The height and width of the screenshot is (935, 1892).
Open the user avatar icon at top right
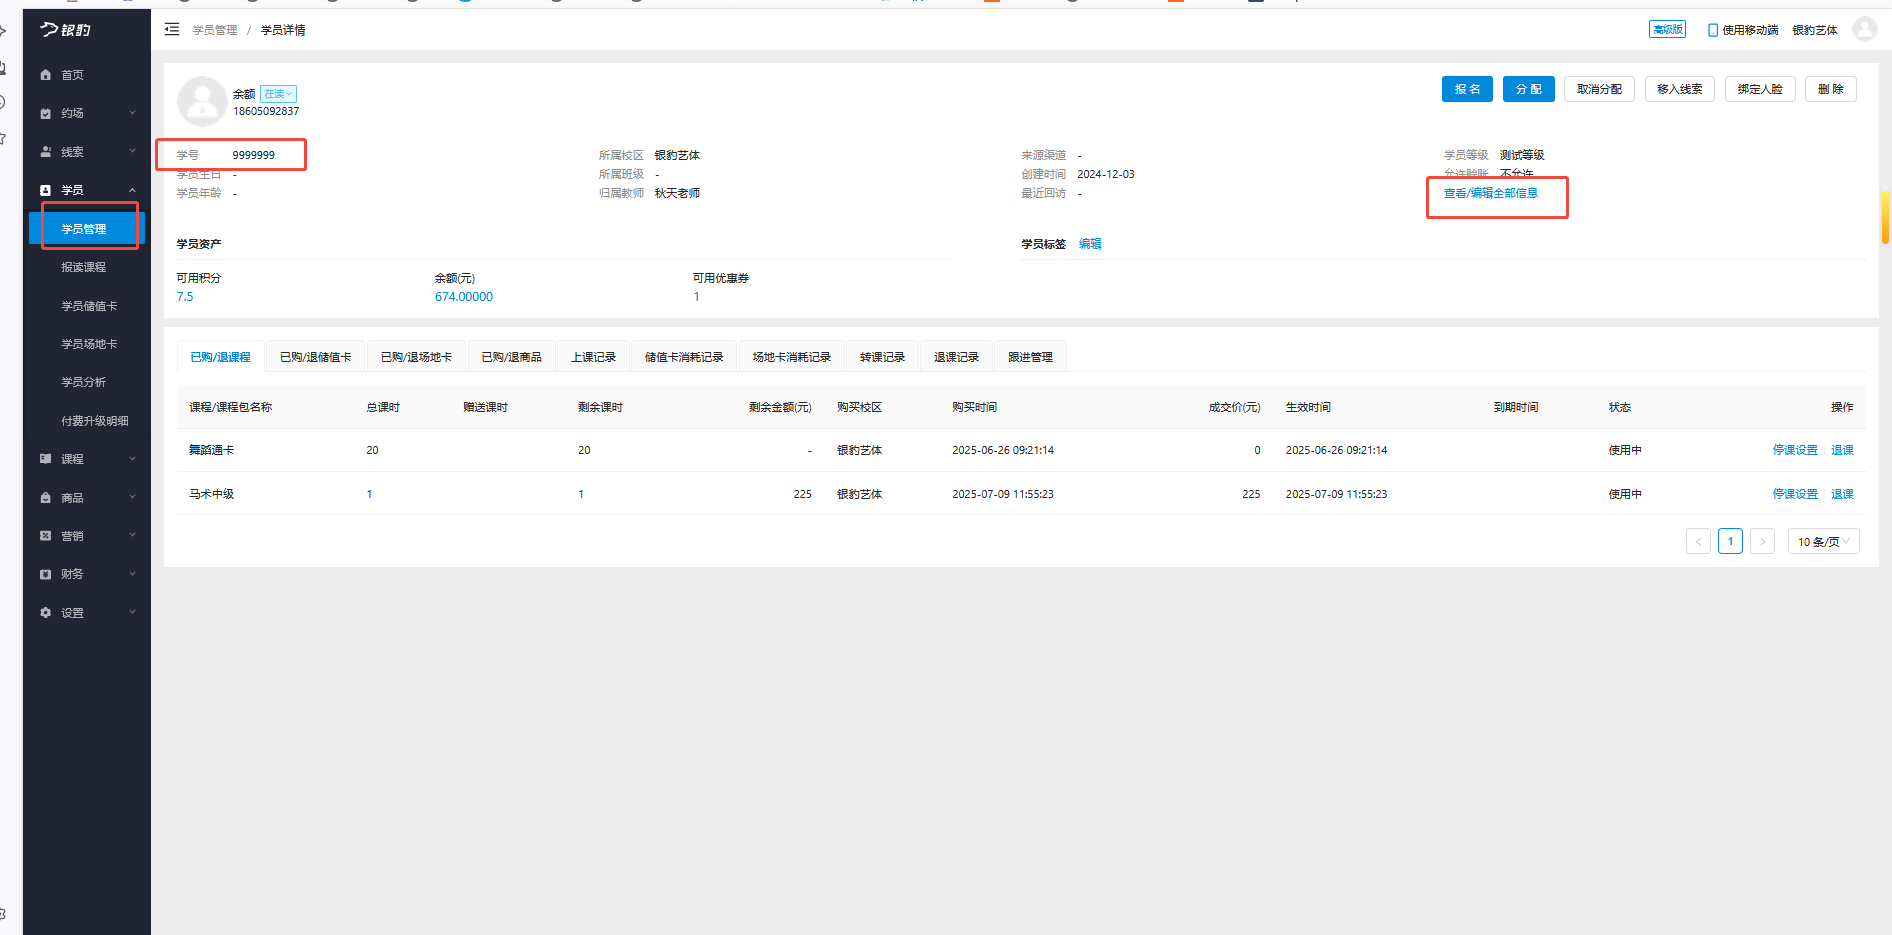tap(1864, 29)
